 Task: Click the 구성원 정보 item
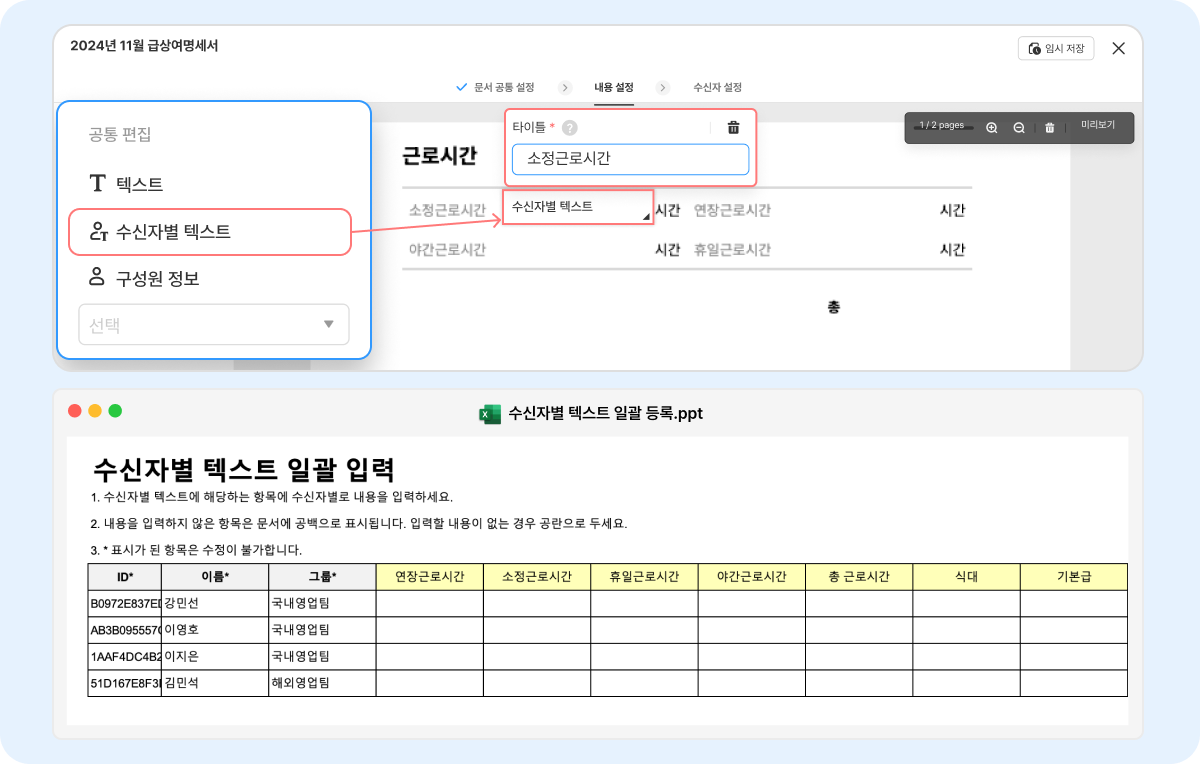click(x=157, y=278)
